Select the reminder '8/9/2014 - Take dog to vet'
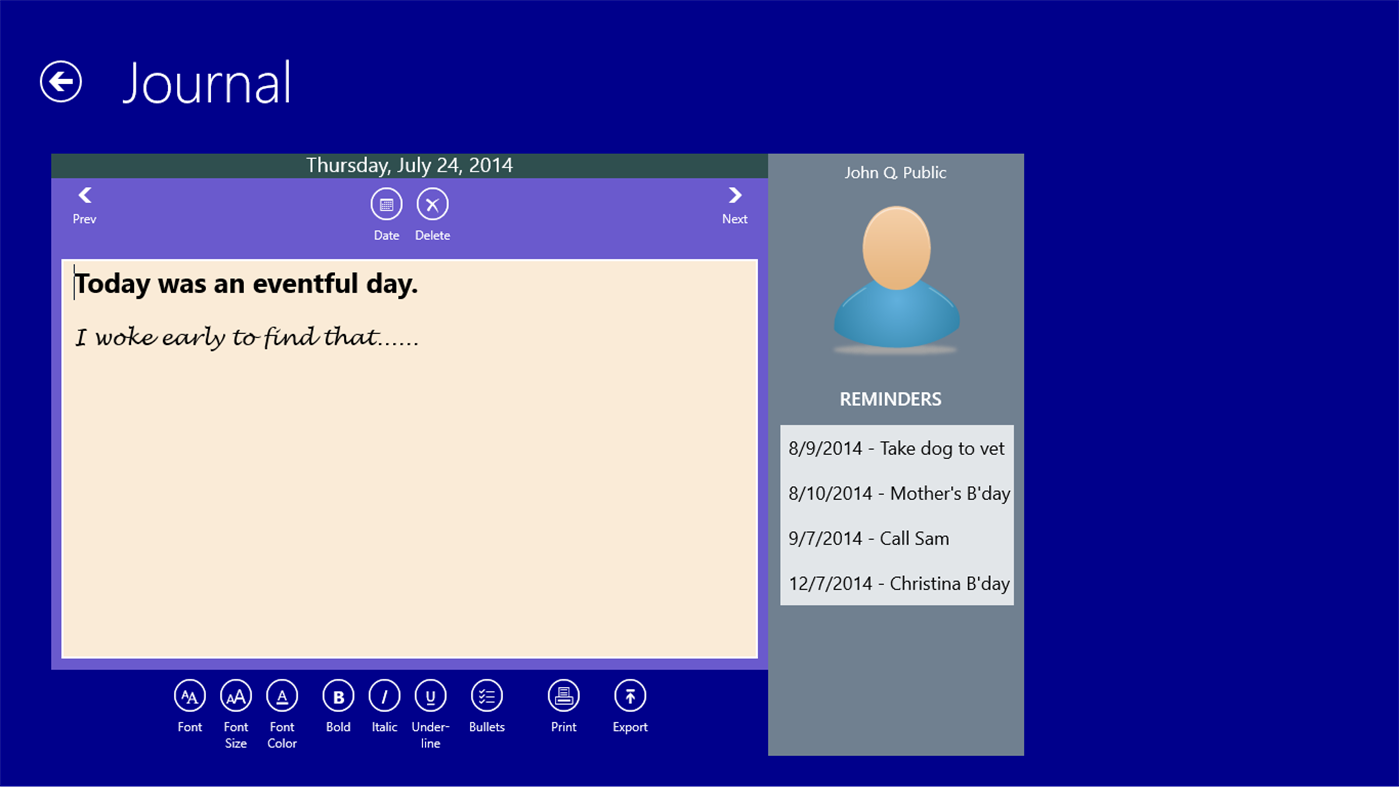The image size is (1399, 787). coord(895,448)
